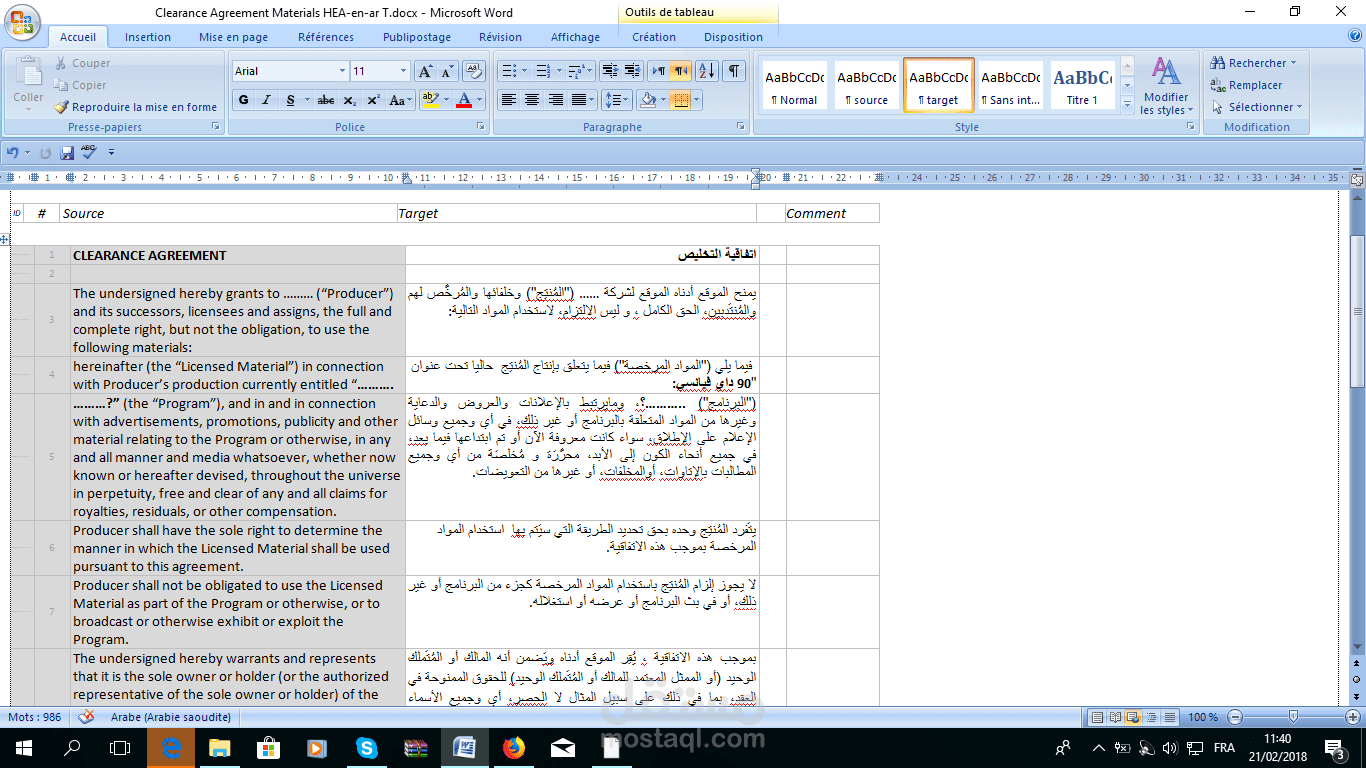Open Modifier les styles menu
1366x768 pixels.
coord(1165,86)
